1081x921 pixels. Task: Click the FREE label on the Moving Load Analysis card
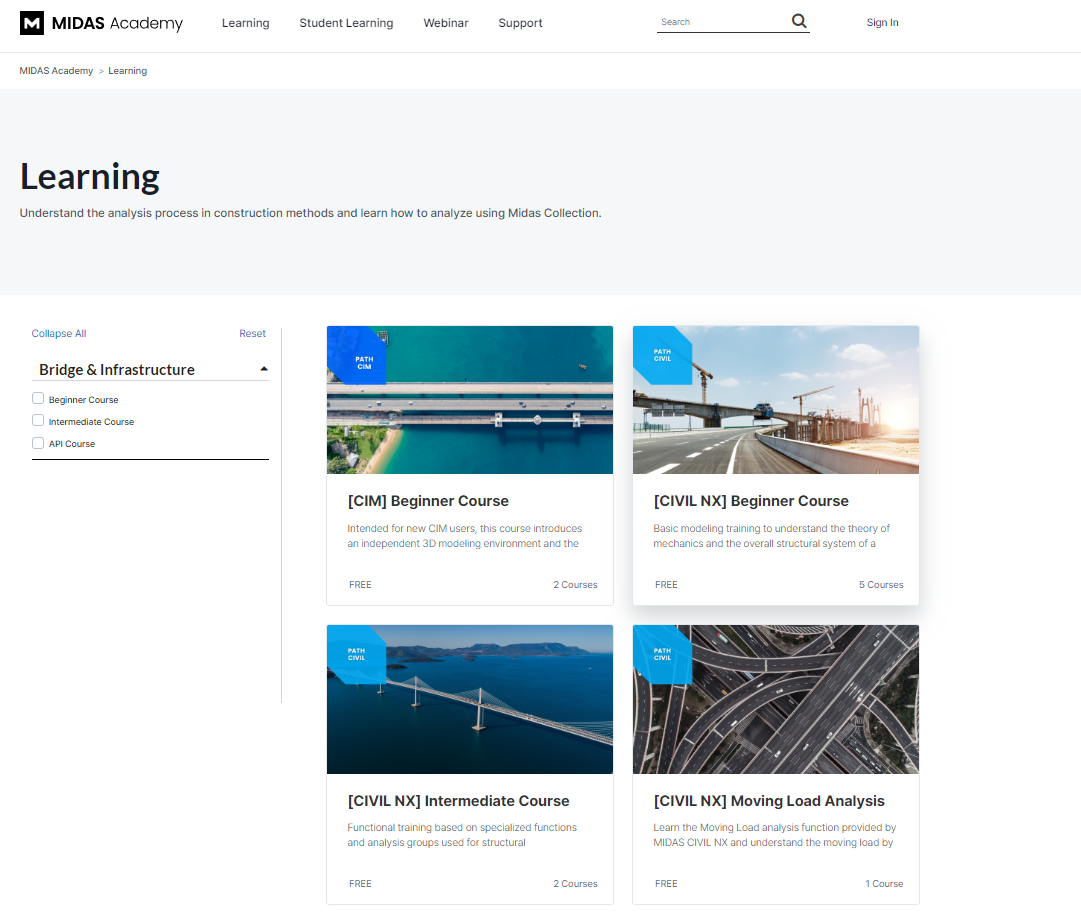point(666,884)
